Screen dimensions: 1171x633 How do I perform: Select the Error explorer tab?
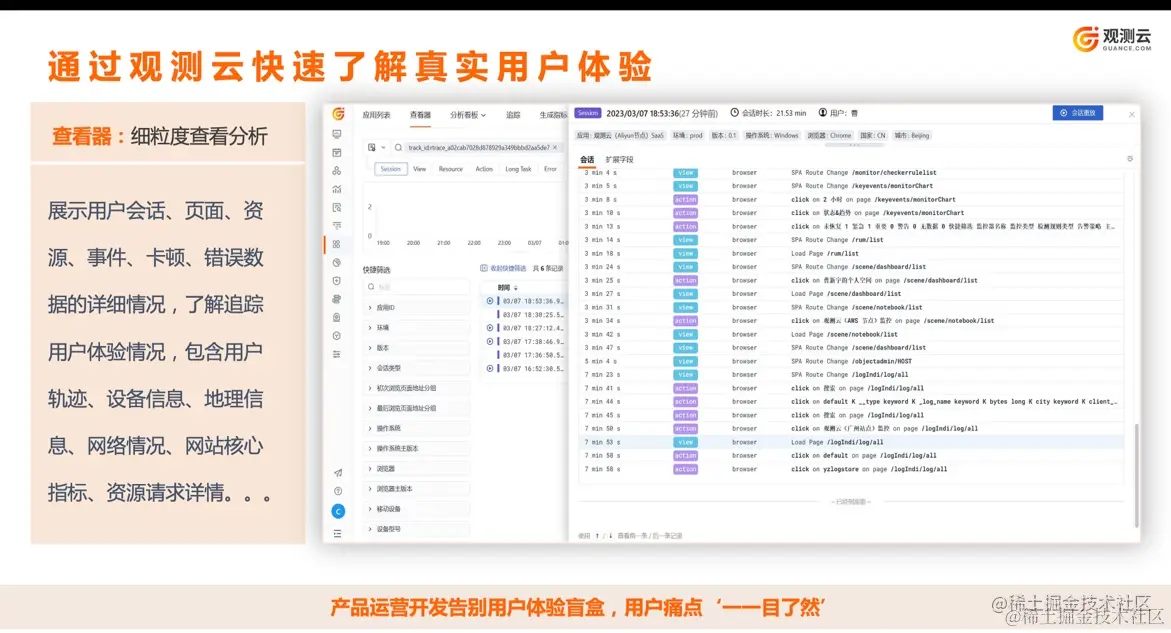tap(550, 169)
